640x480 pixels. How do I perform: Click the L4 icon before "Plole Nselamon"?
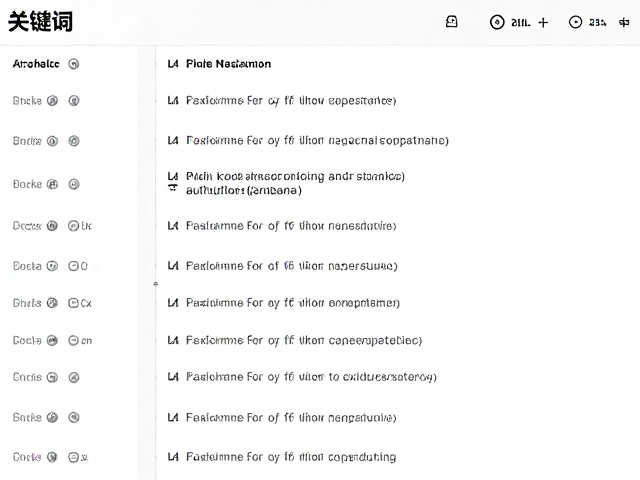(173, 64)
